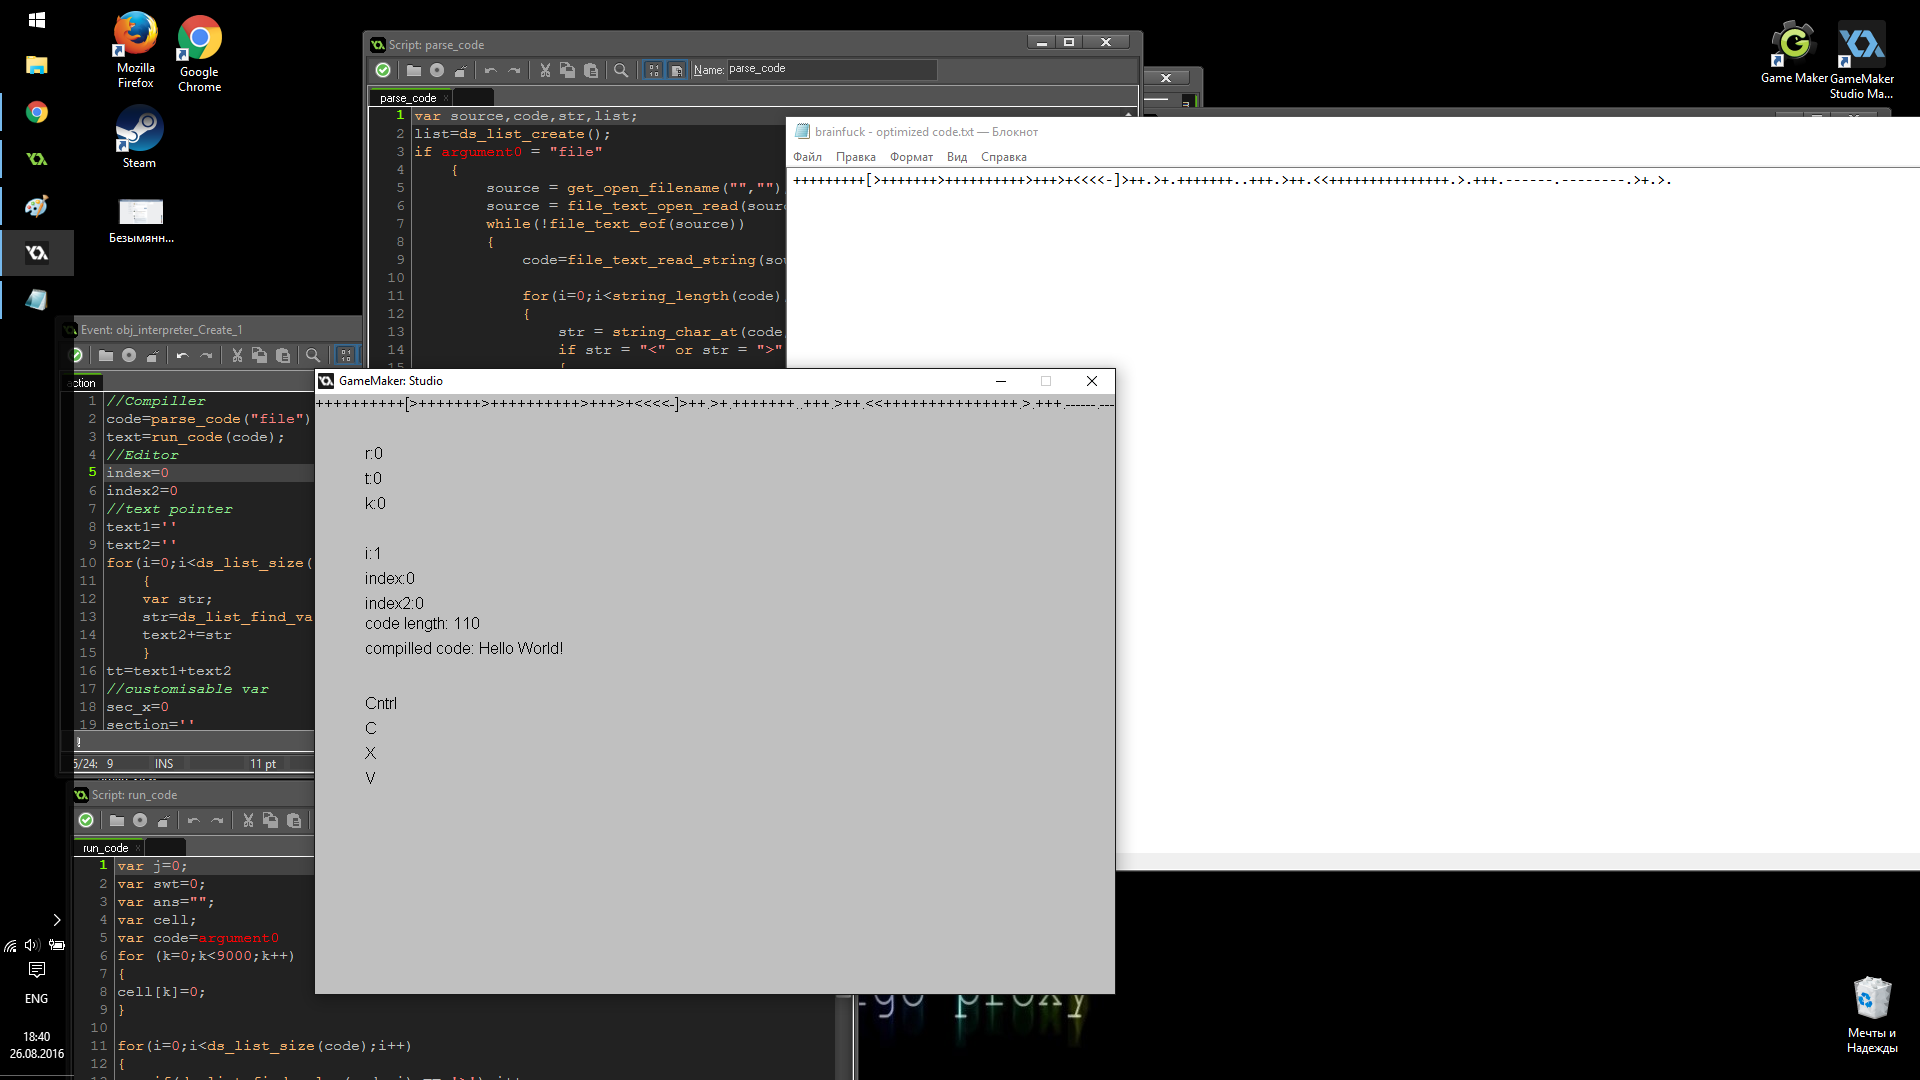Image resolution: width=1920 pixels, height=1080 pixels.
Task: Select the parse_code script tab
Action: pos(408,98)
